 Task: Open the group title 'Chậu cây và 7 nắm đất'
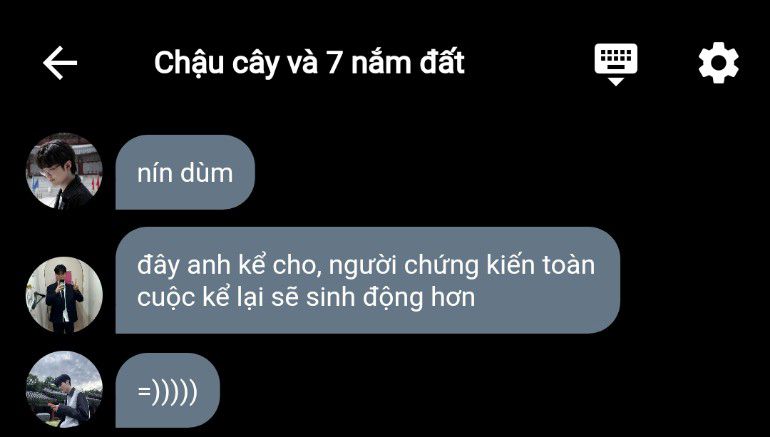click(x=309, y=63)
